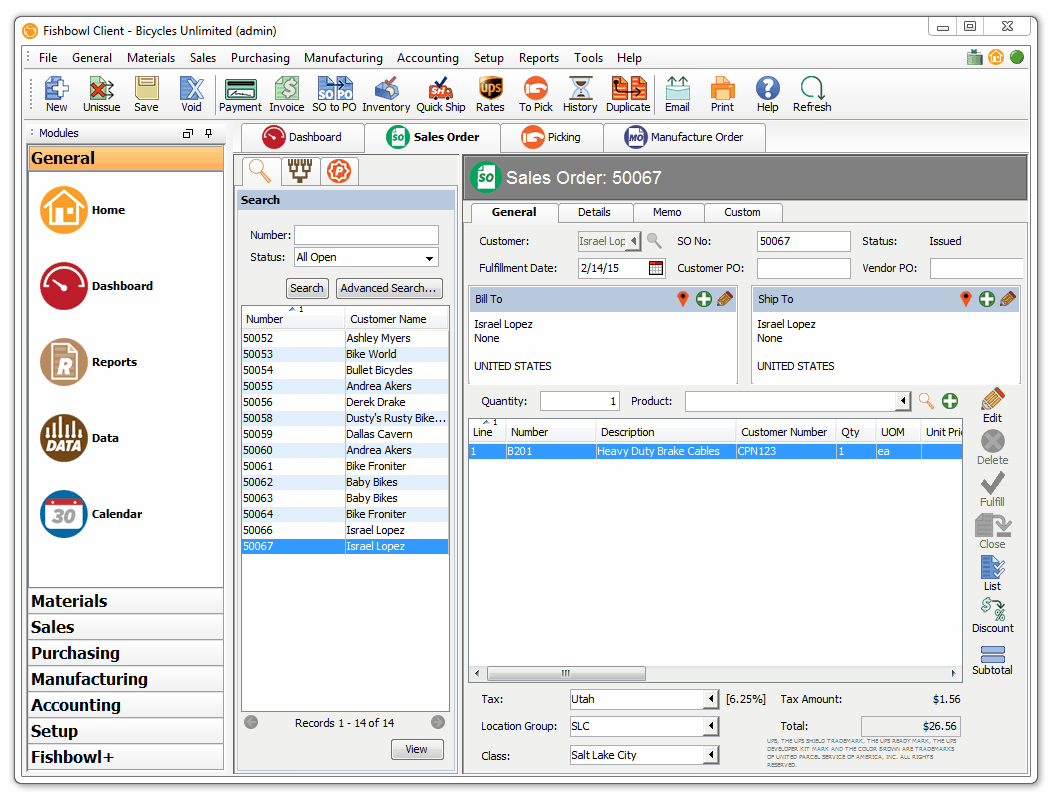This screenshot has height=800, width=1050.
Task: Open the File menu
Action: point(48,58)
